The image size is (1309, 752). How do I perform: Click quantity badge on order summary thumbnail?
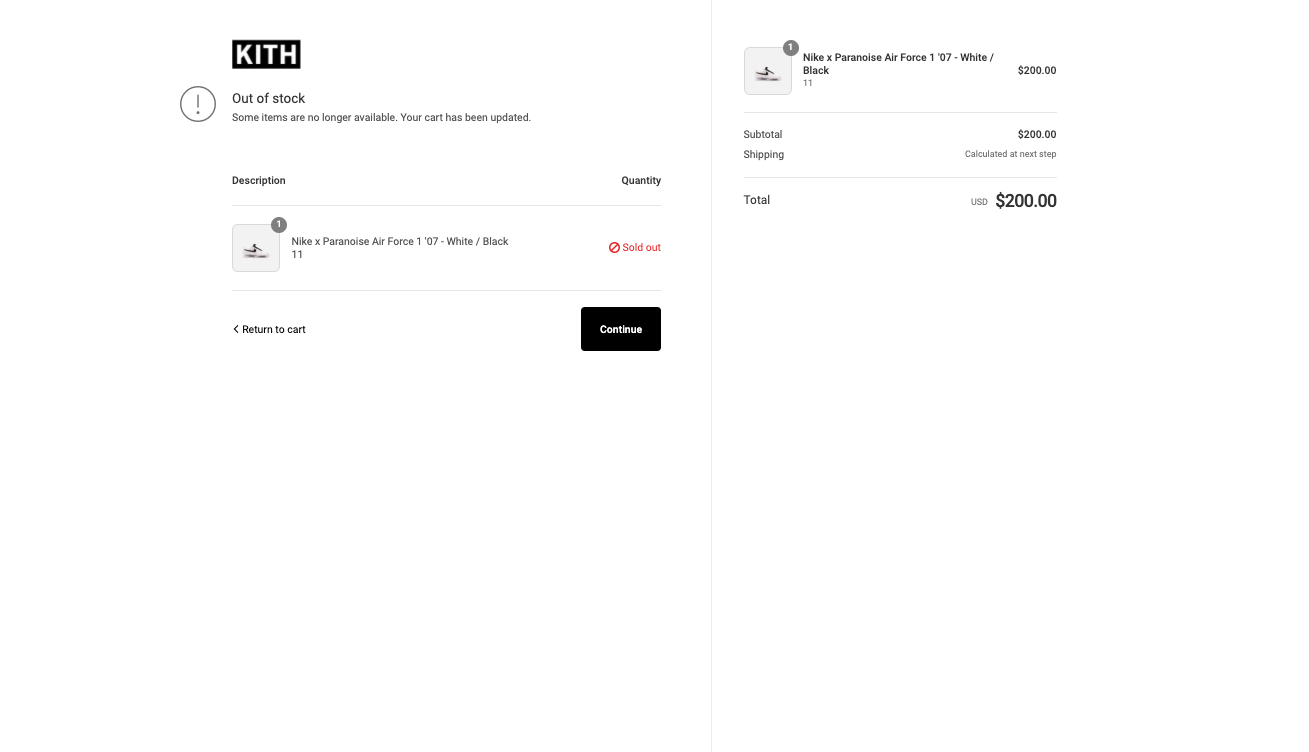791,48
